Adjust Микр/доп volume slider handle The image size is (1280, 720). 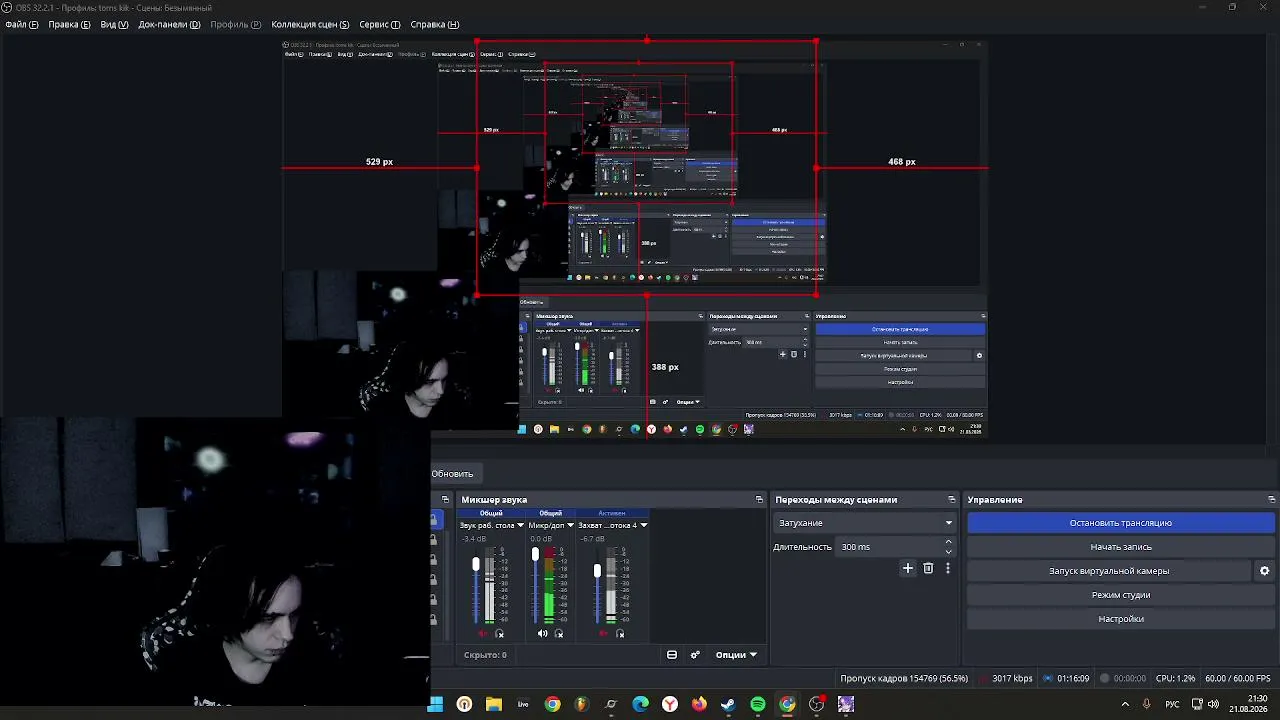(536, 554)
